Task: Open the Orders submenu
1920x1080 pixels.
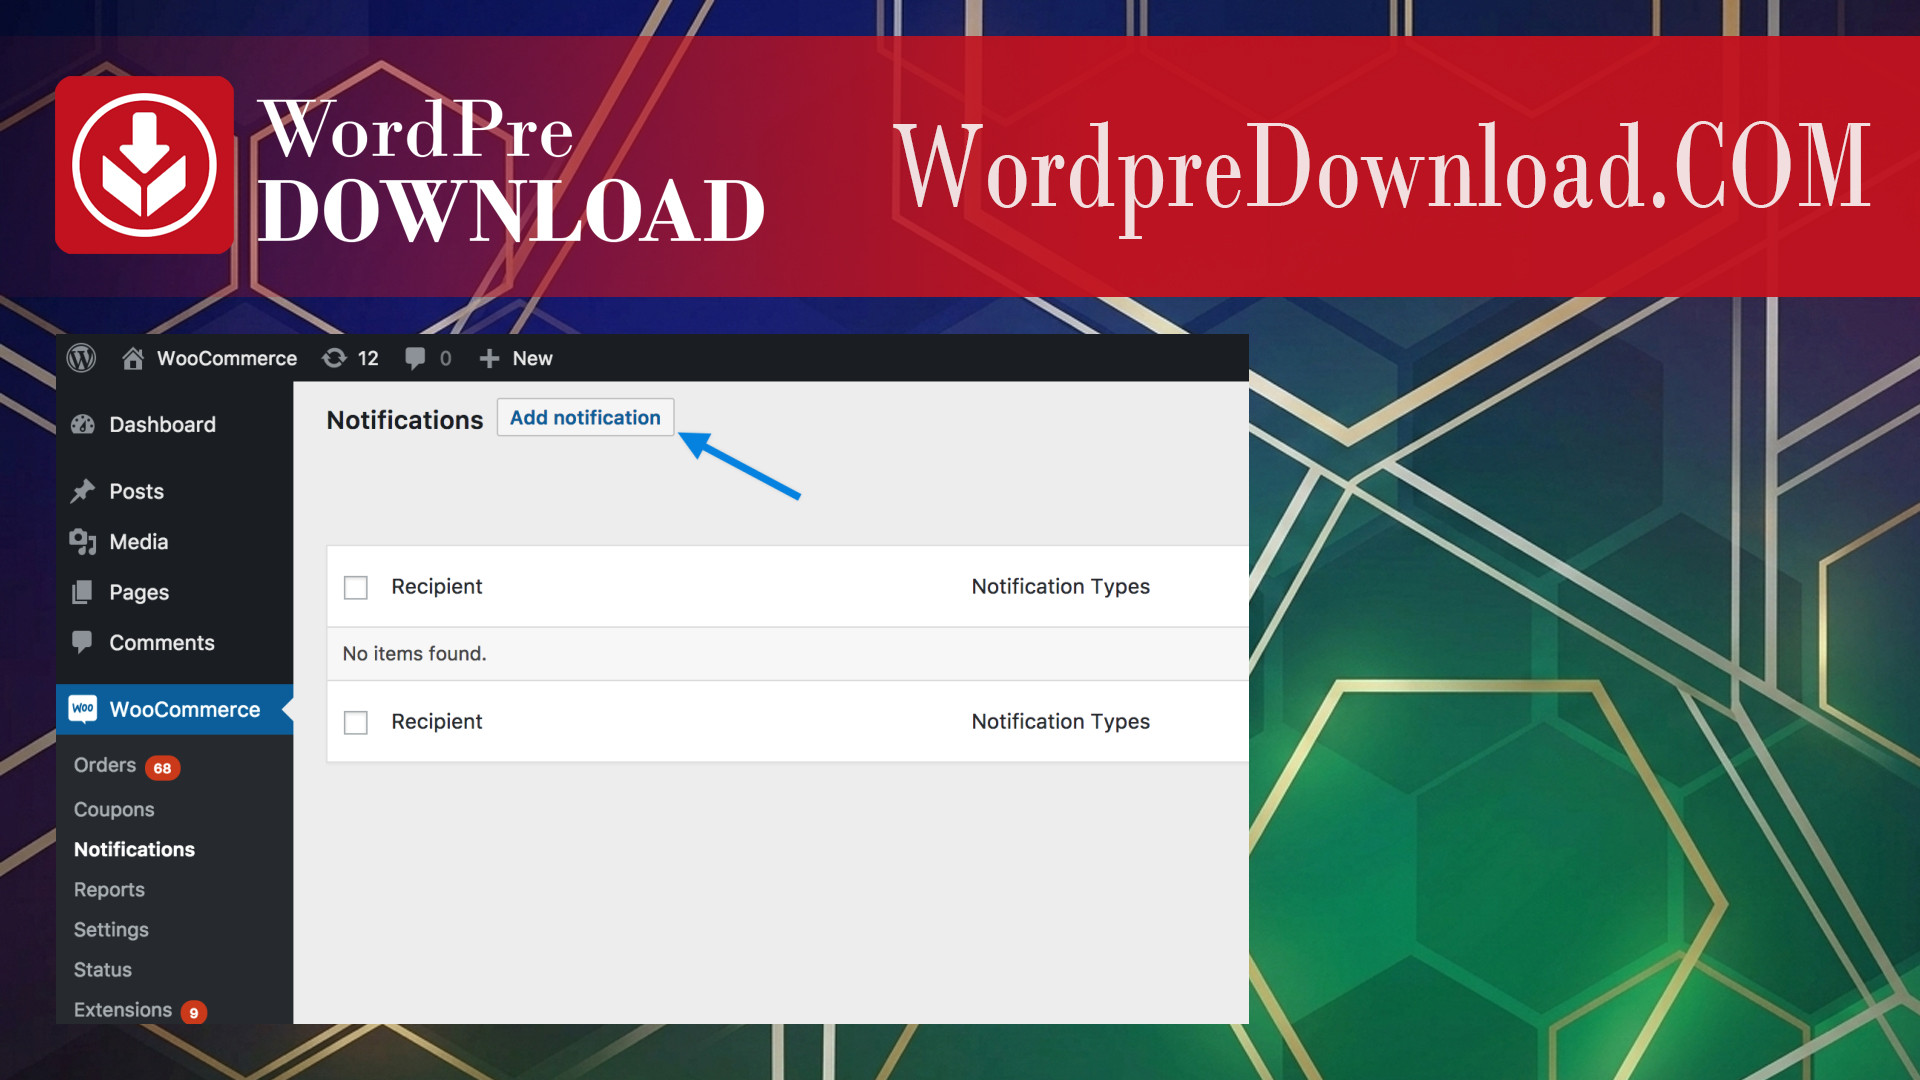Action: point(105,765)
